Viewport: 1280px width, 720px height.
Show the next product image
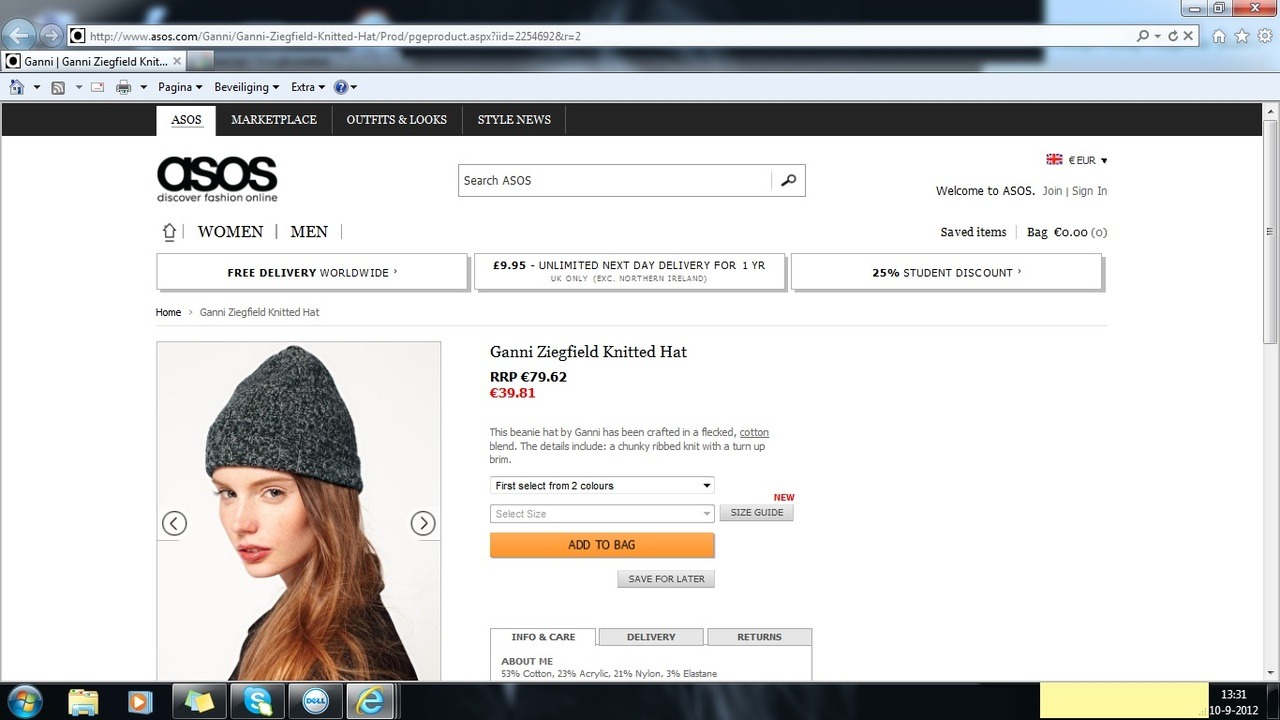423,523
